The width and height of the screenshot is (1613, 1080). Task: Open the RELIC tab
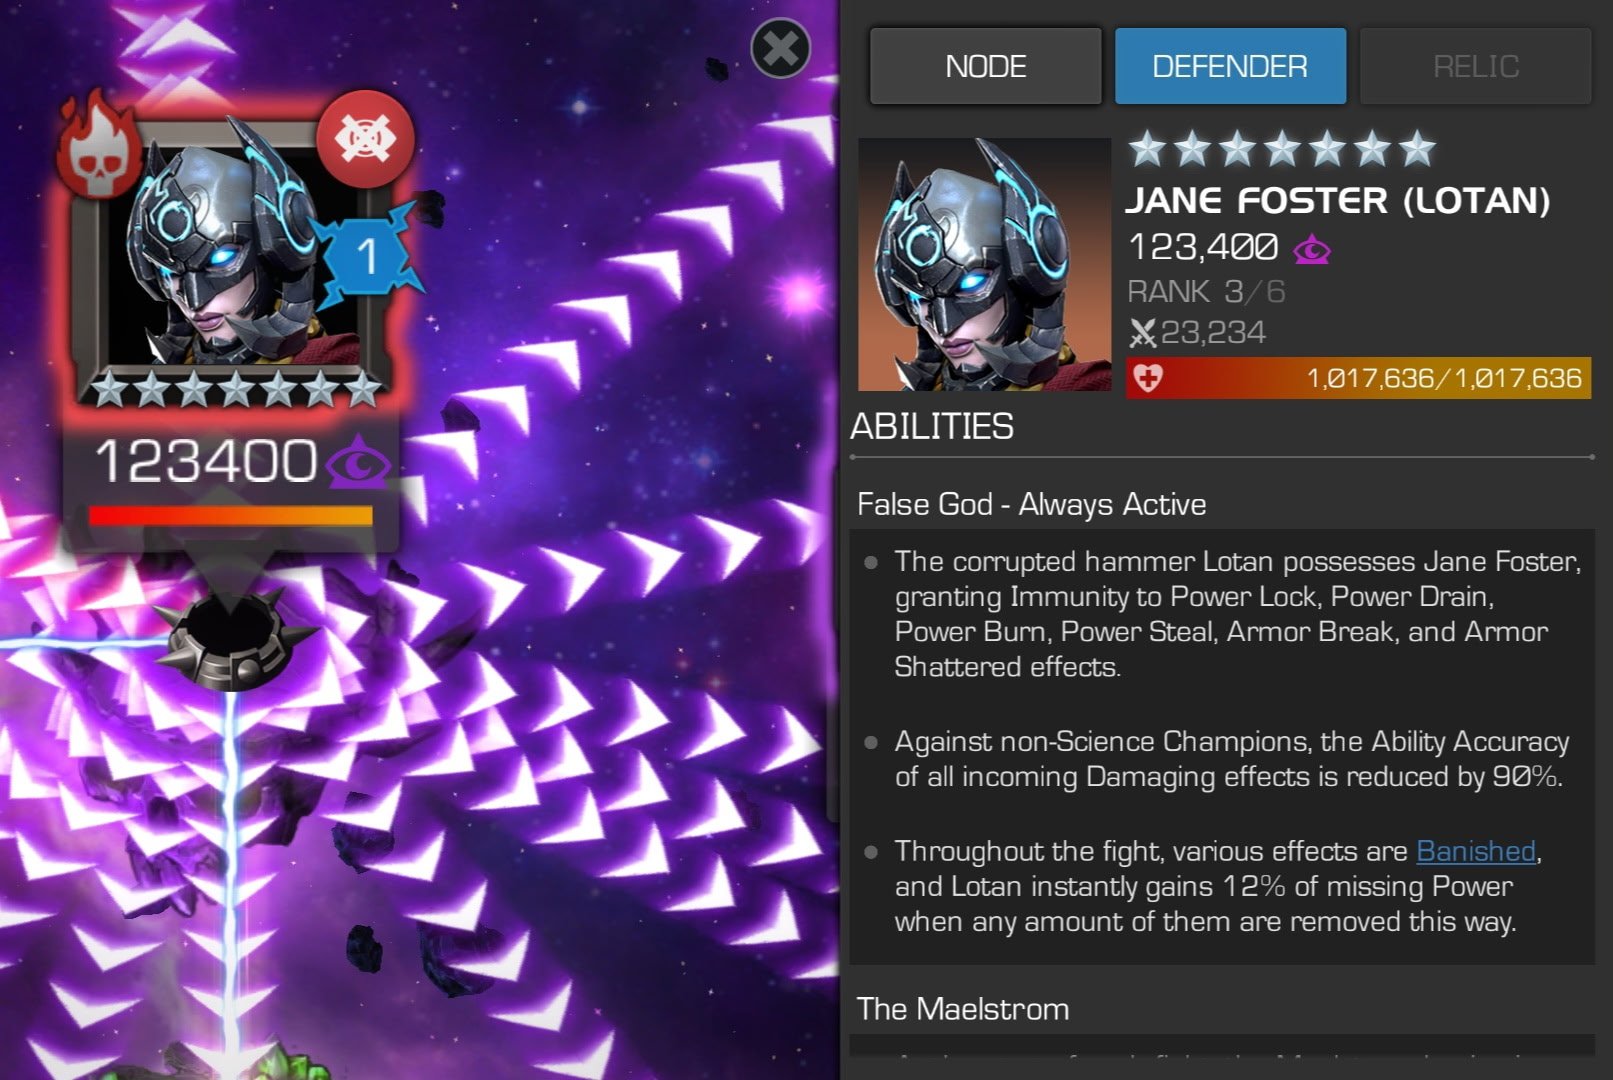1475,66
